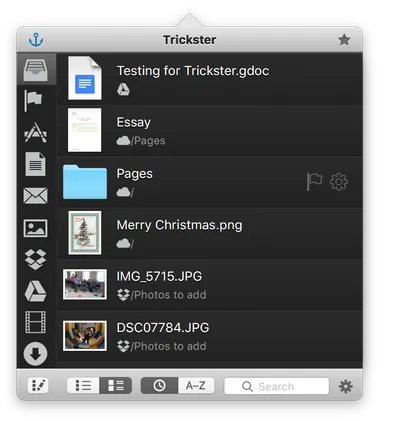Select the Applications filter icon
The image size is (404, 421).
point(35,133)
